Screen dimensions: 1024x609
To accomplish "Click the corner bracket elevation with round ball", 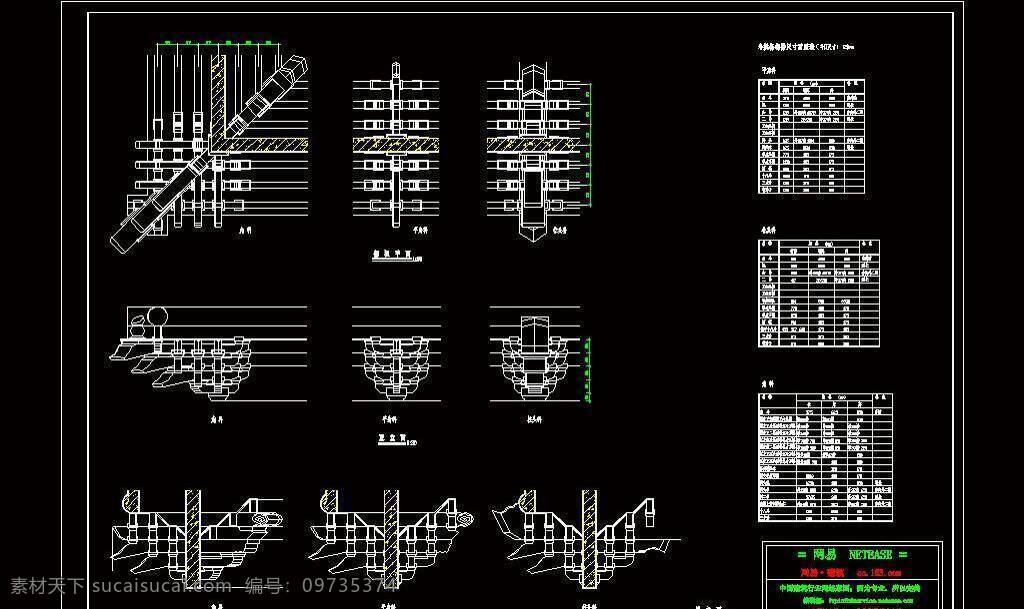I will (x=209, y=354).
